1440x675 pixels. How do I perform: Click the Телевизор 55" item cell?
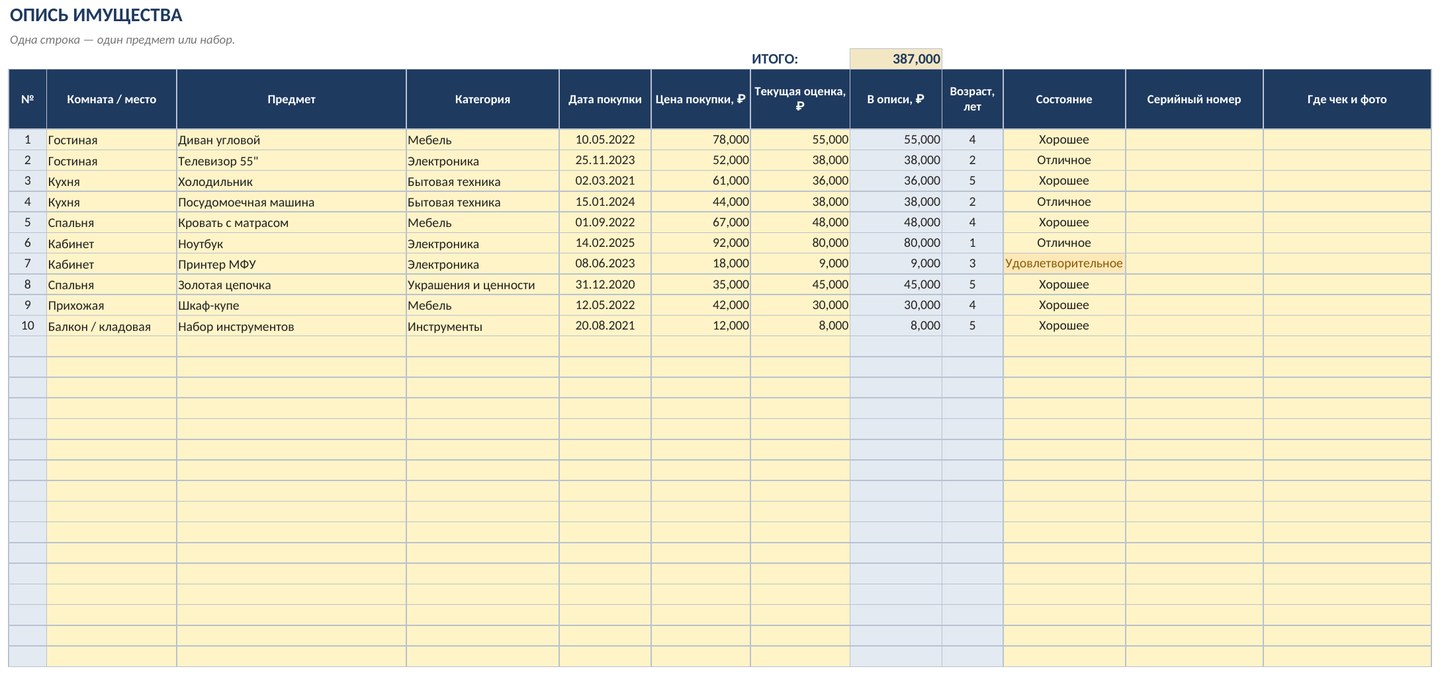[291, 161]
